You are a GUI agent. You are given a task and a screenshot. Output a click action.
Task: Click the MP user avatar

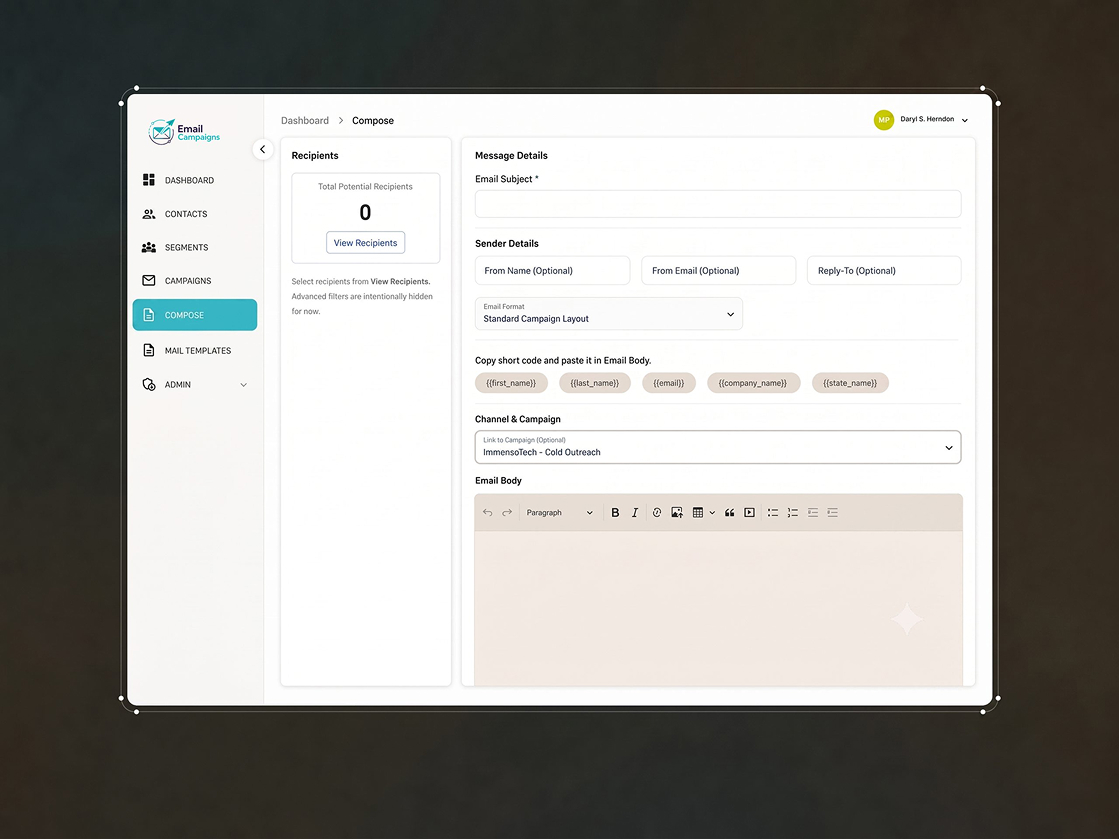click(x=883, y=120)
